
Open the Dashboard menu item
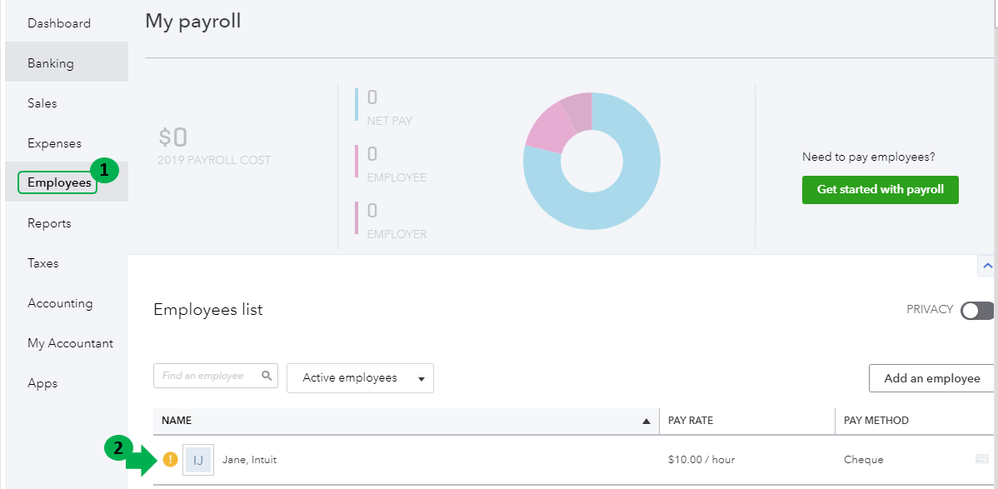(x=59, y=23)
